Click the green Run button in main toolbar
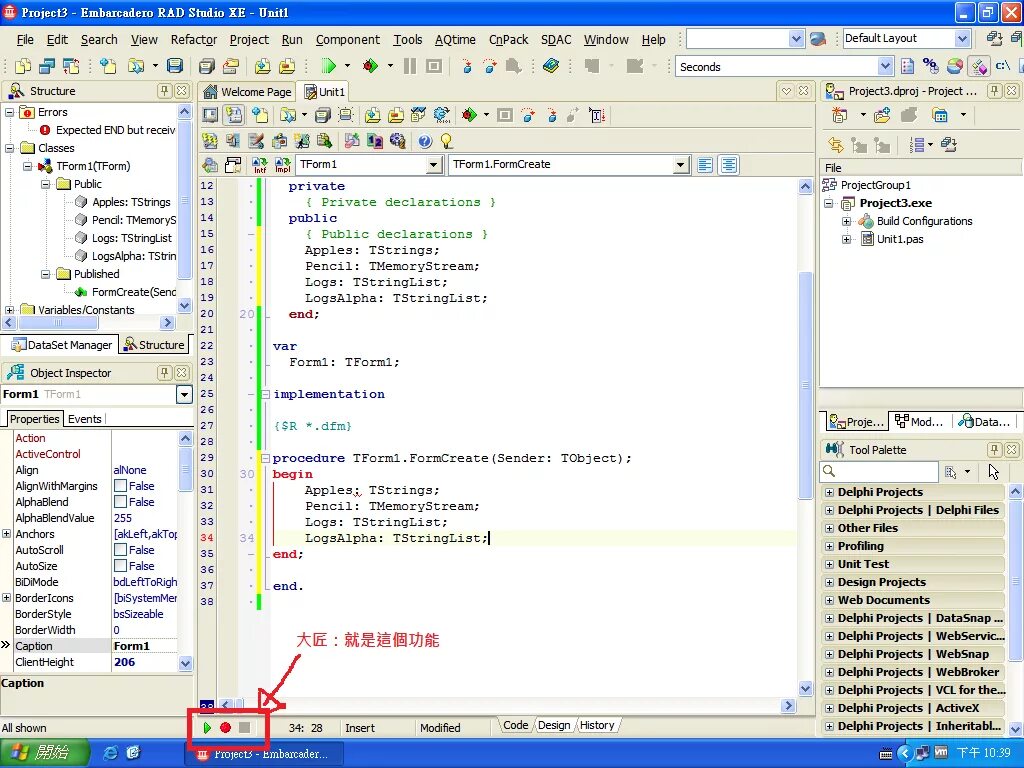 328,66
